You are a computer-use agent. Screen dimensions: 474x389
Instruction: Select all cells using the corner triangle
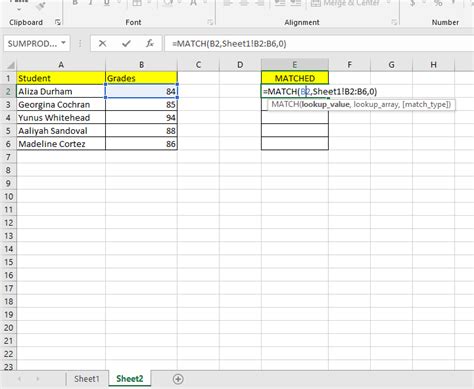pos(11,65)
